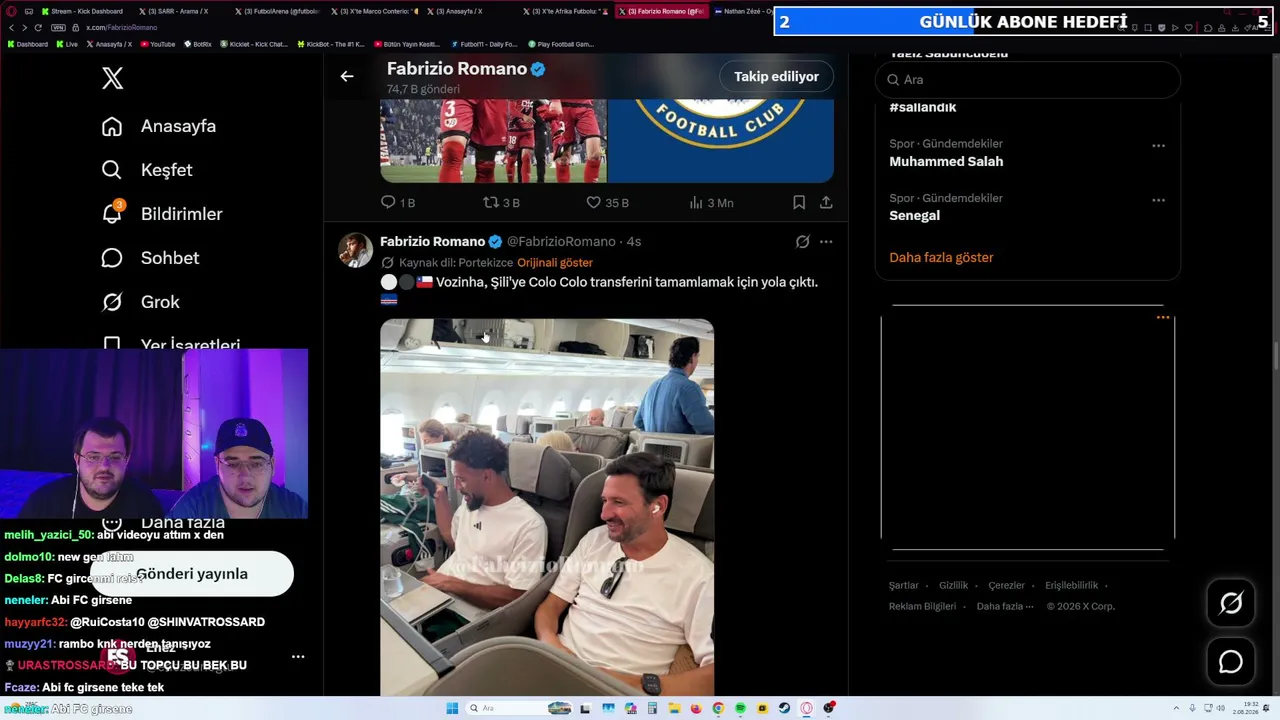Click the Gönderi yayınla button
1280x720 pixels.
click(192, 574)
